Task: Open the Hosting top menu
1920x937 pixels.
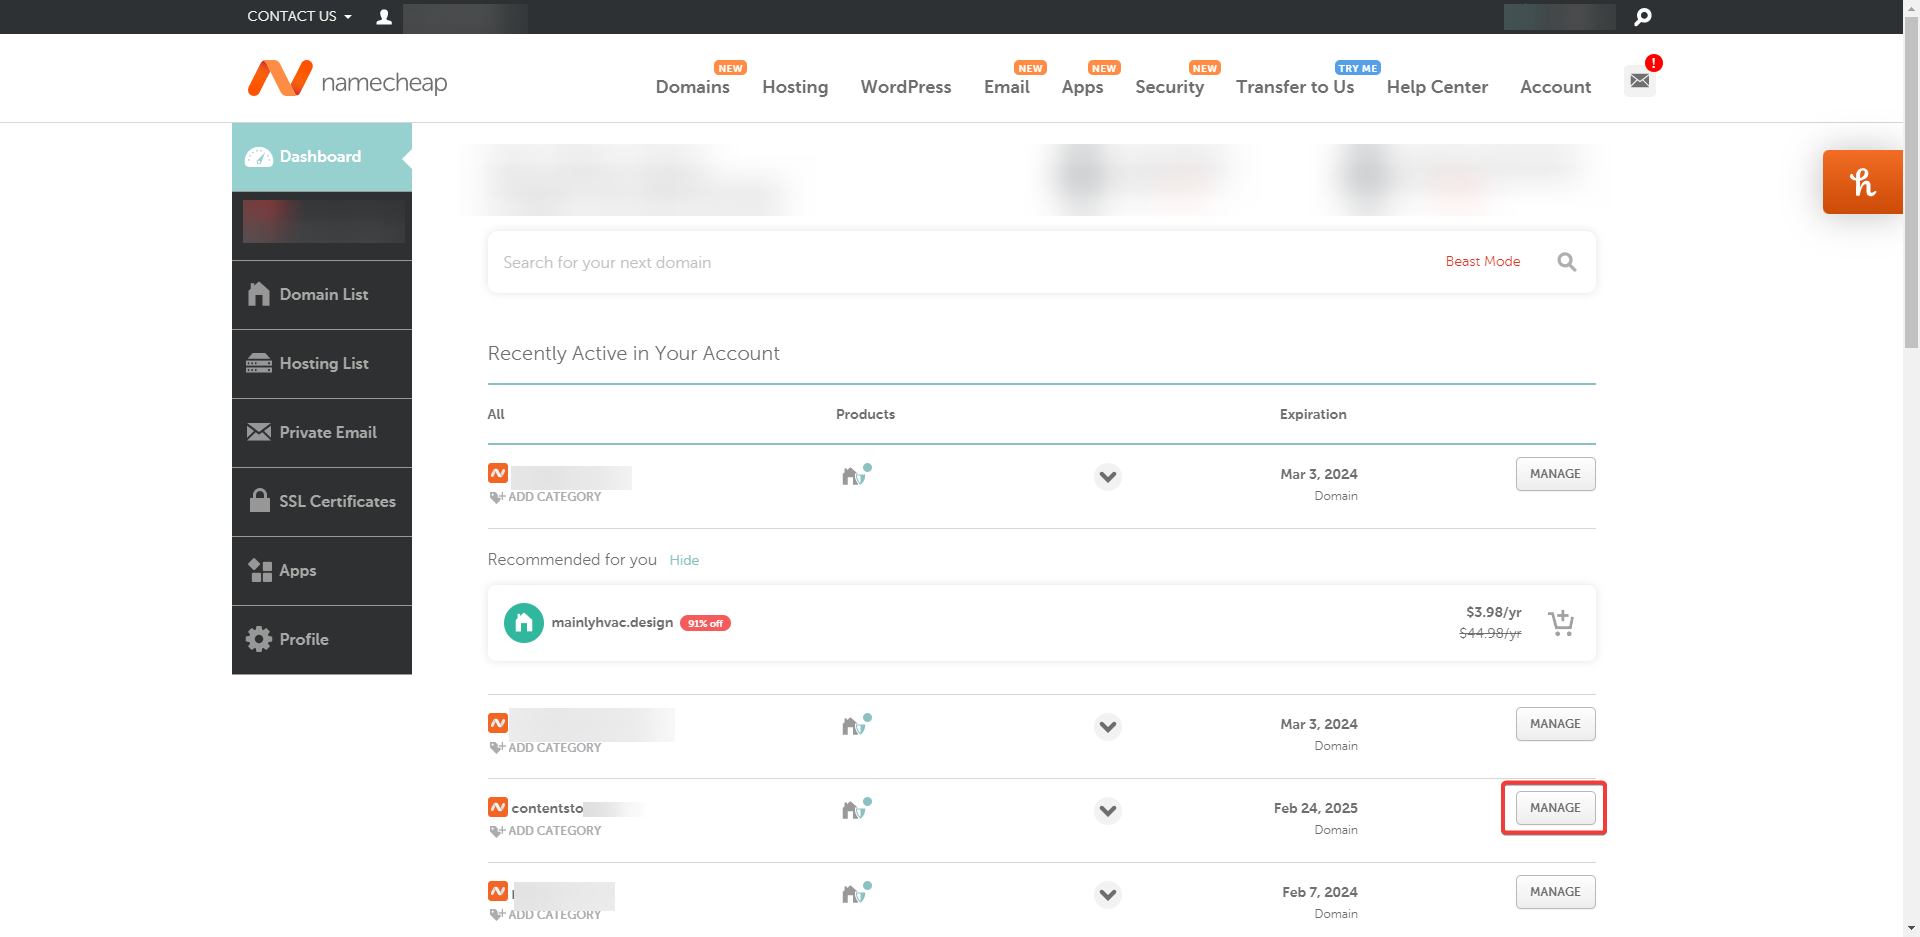Action: tap(795, 87)
